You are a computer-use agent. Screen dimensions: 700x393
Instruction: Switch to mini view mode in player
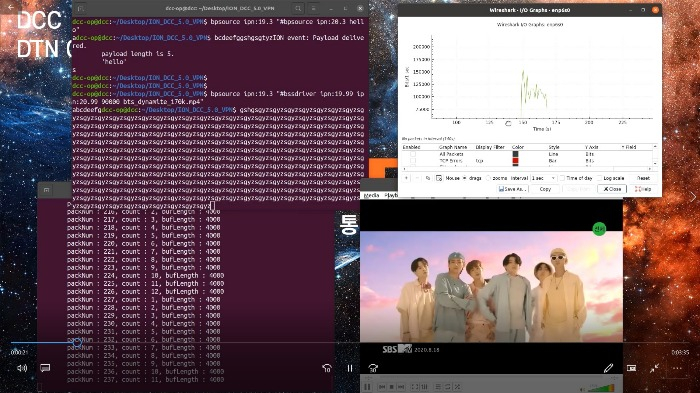(x=631, y=368)
